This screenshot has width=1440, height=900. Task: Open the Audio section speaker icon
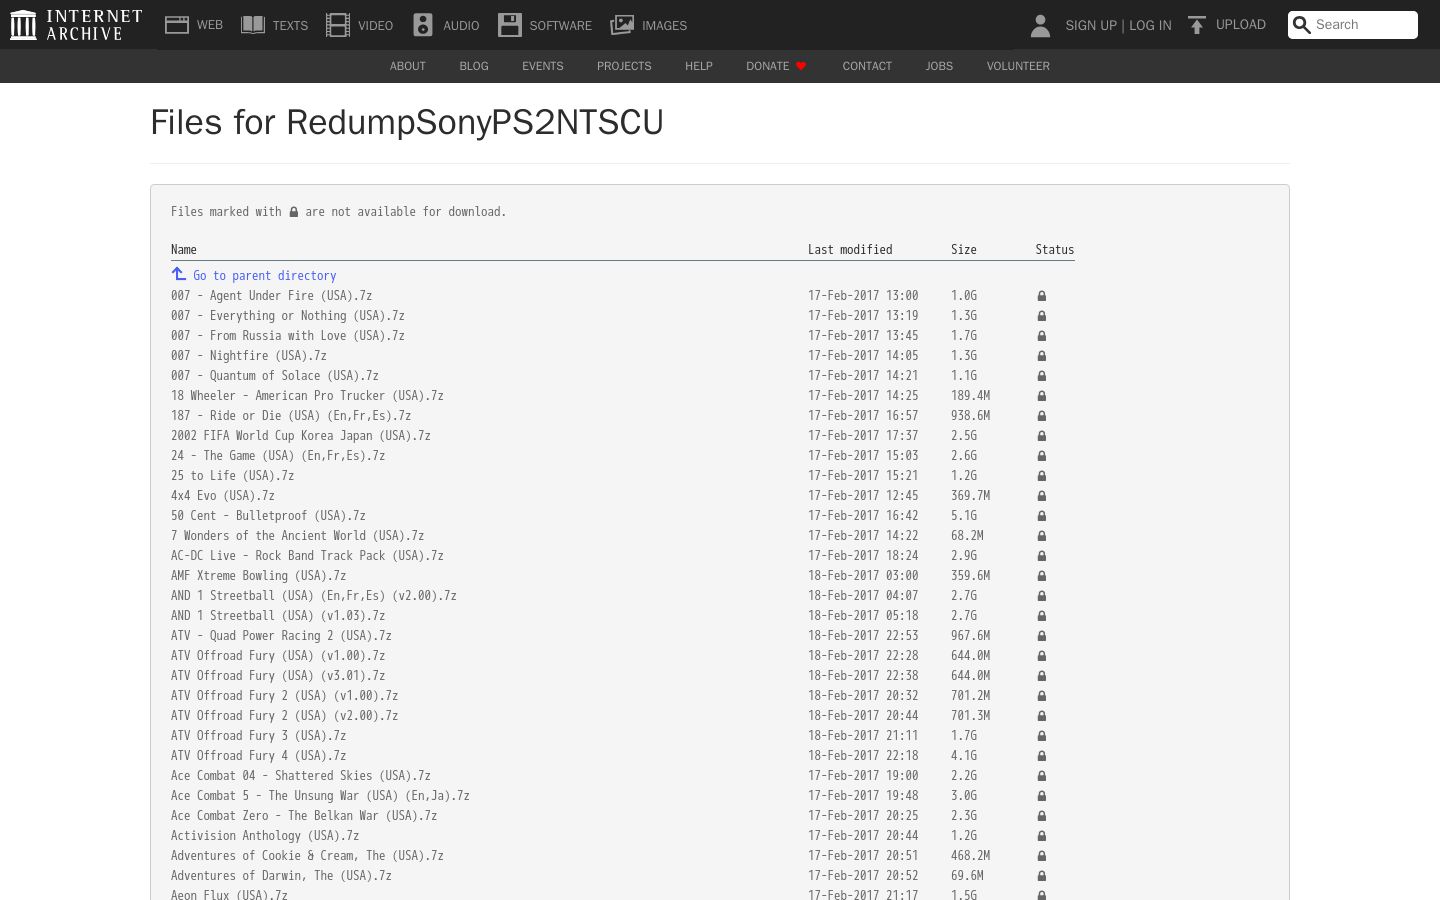pyautogui.click(x=423, y=25)
